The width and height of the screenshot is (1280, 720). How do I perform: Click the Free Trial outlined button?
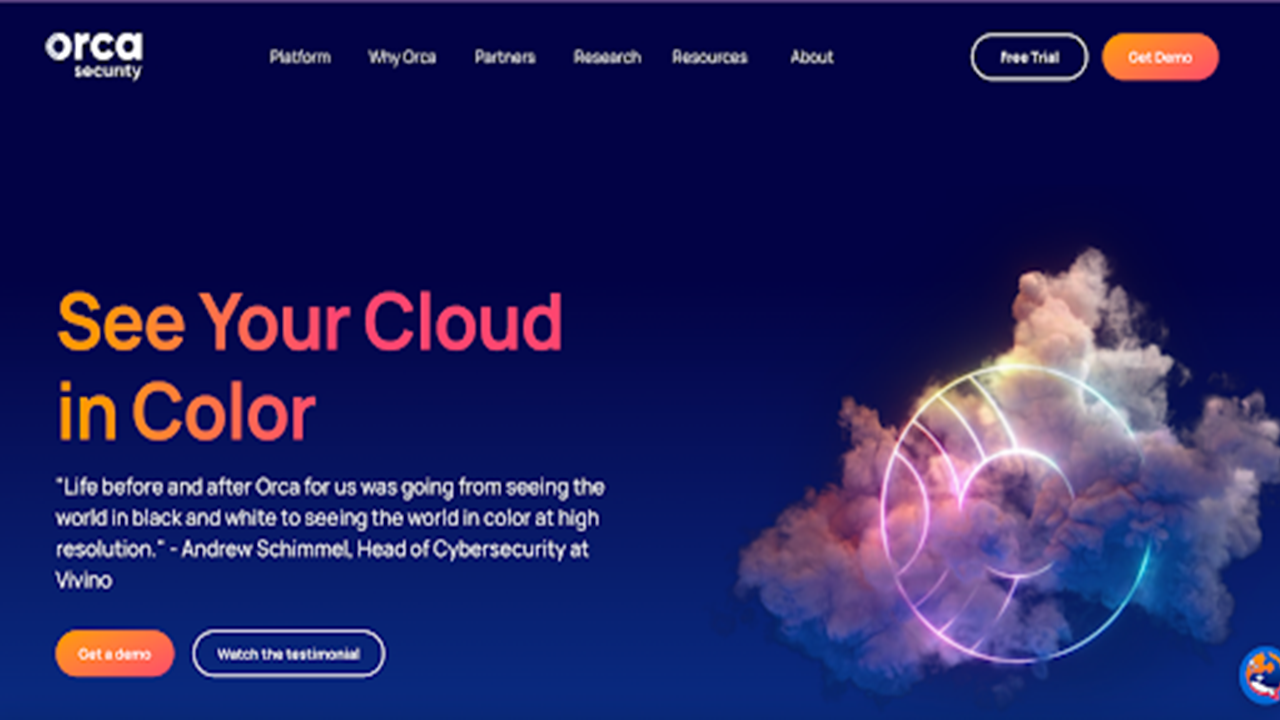click(1029, 57)
